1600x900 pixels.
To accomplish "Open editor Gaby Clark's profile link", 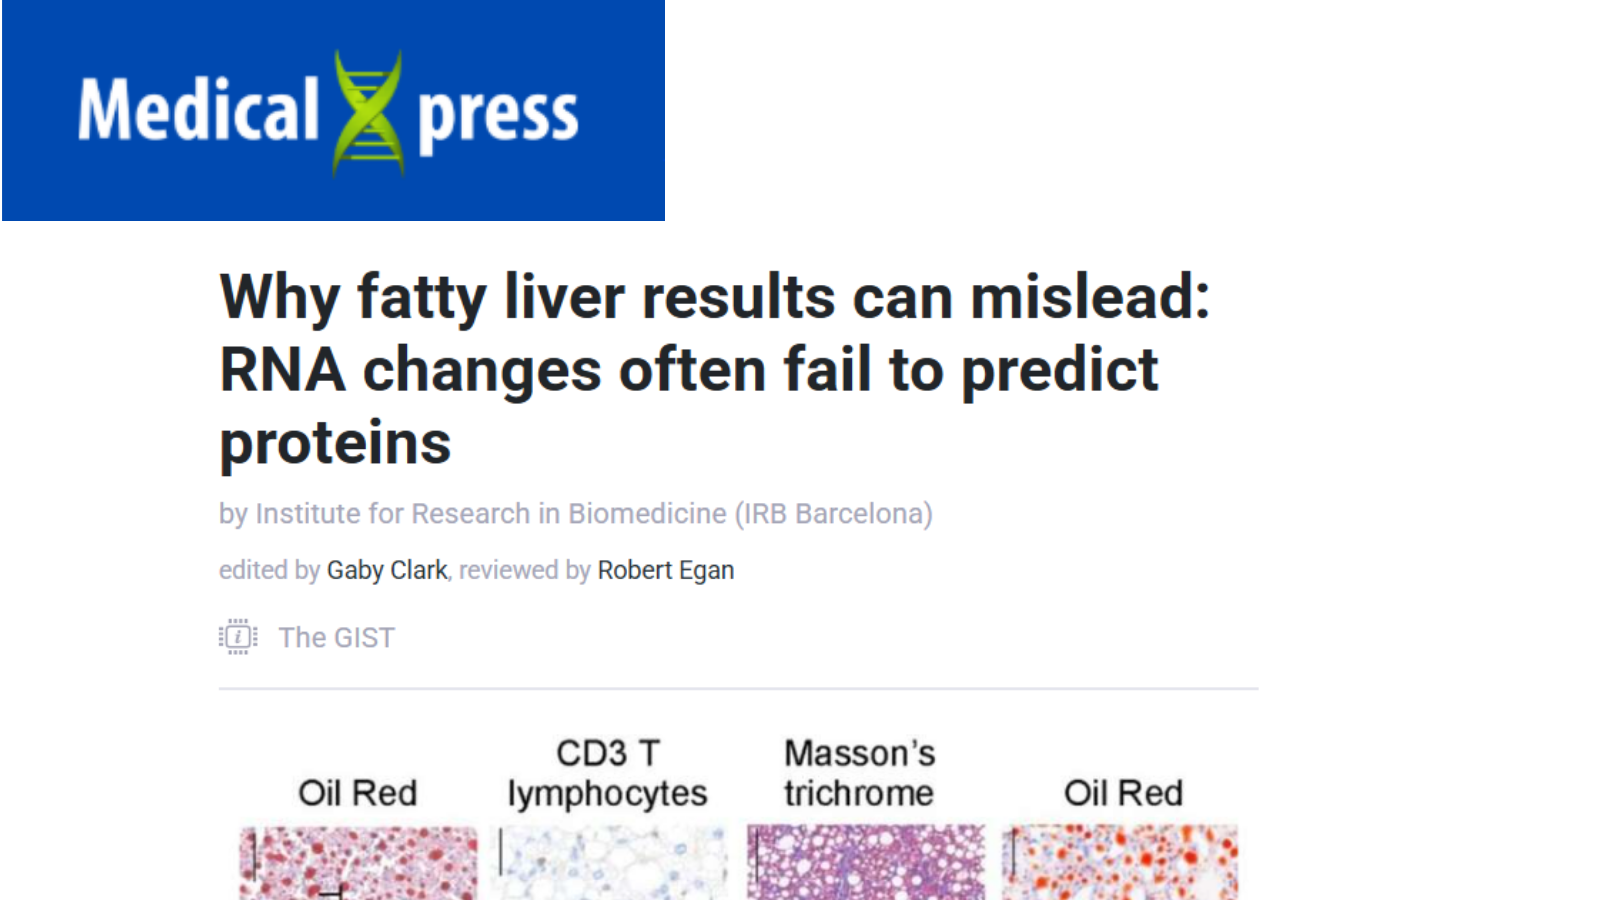I will pos(386,570).
